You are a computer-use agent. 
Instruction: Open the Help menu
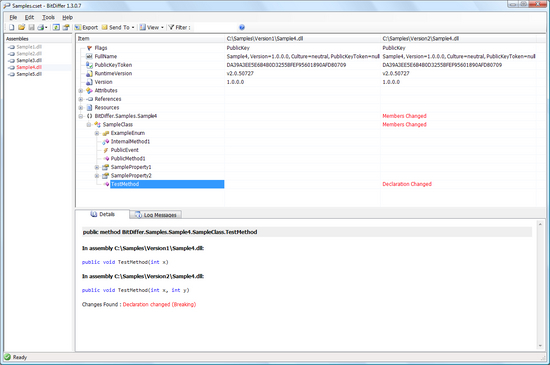pos(67,17)
